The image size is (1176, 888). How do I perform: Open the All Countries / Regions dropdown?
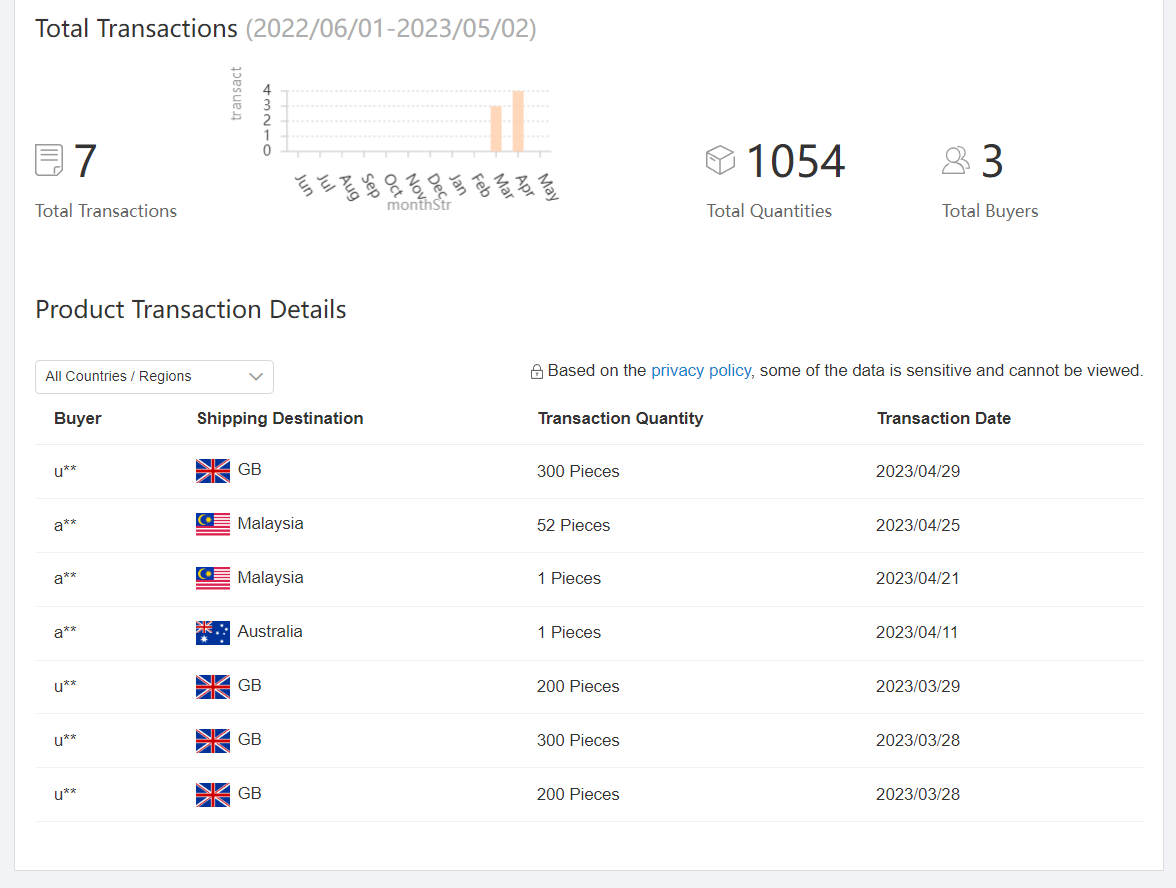[154, 377]
